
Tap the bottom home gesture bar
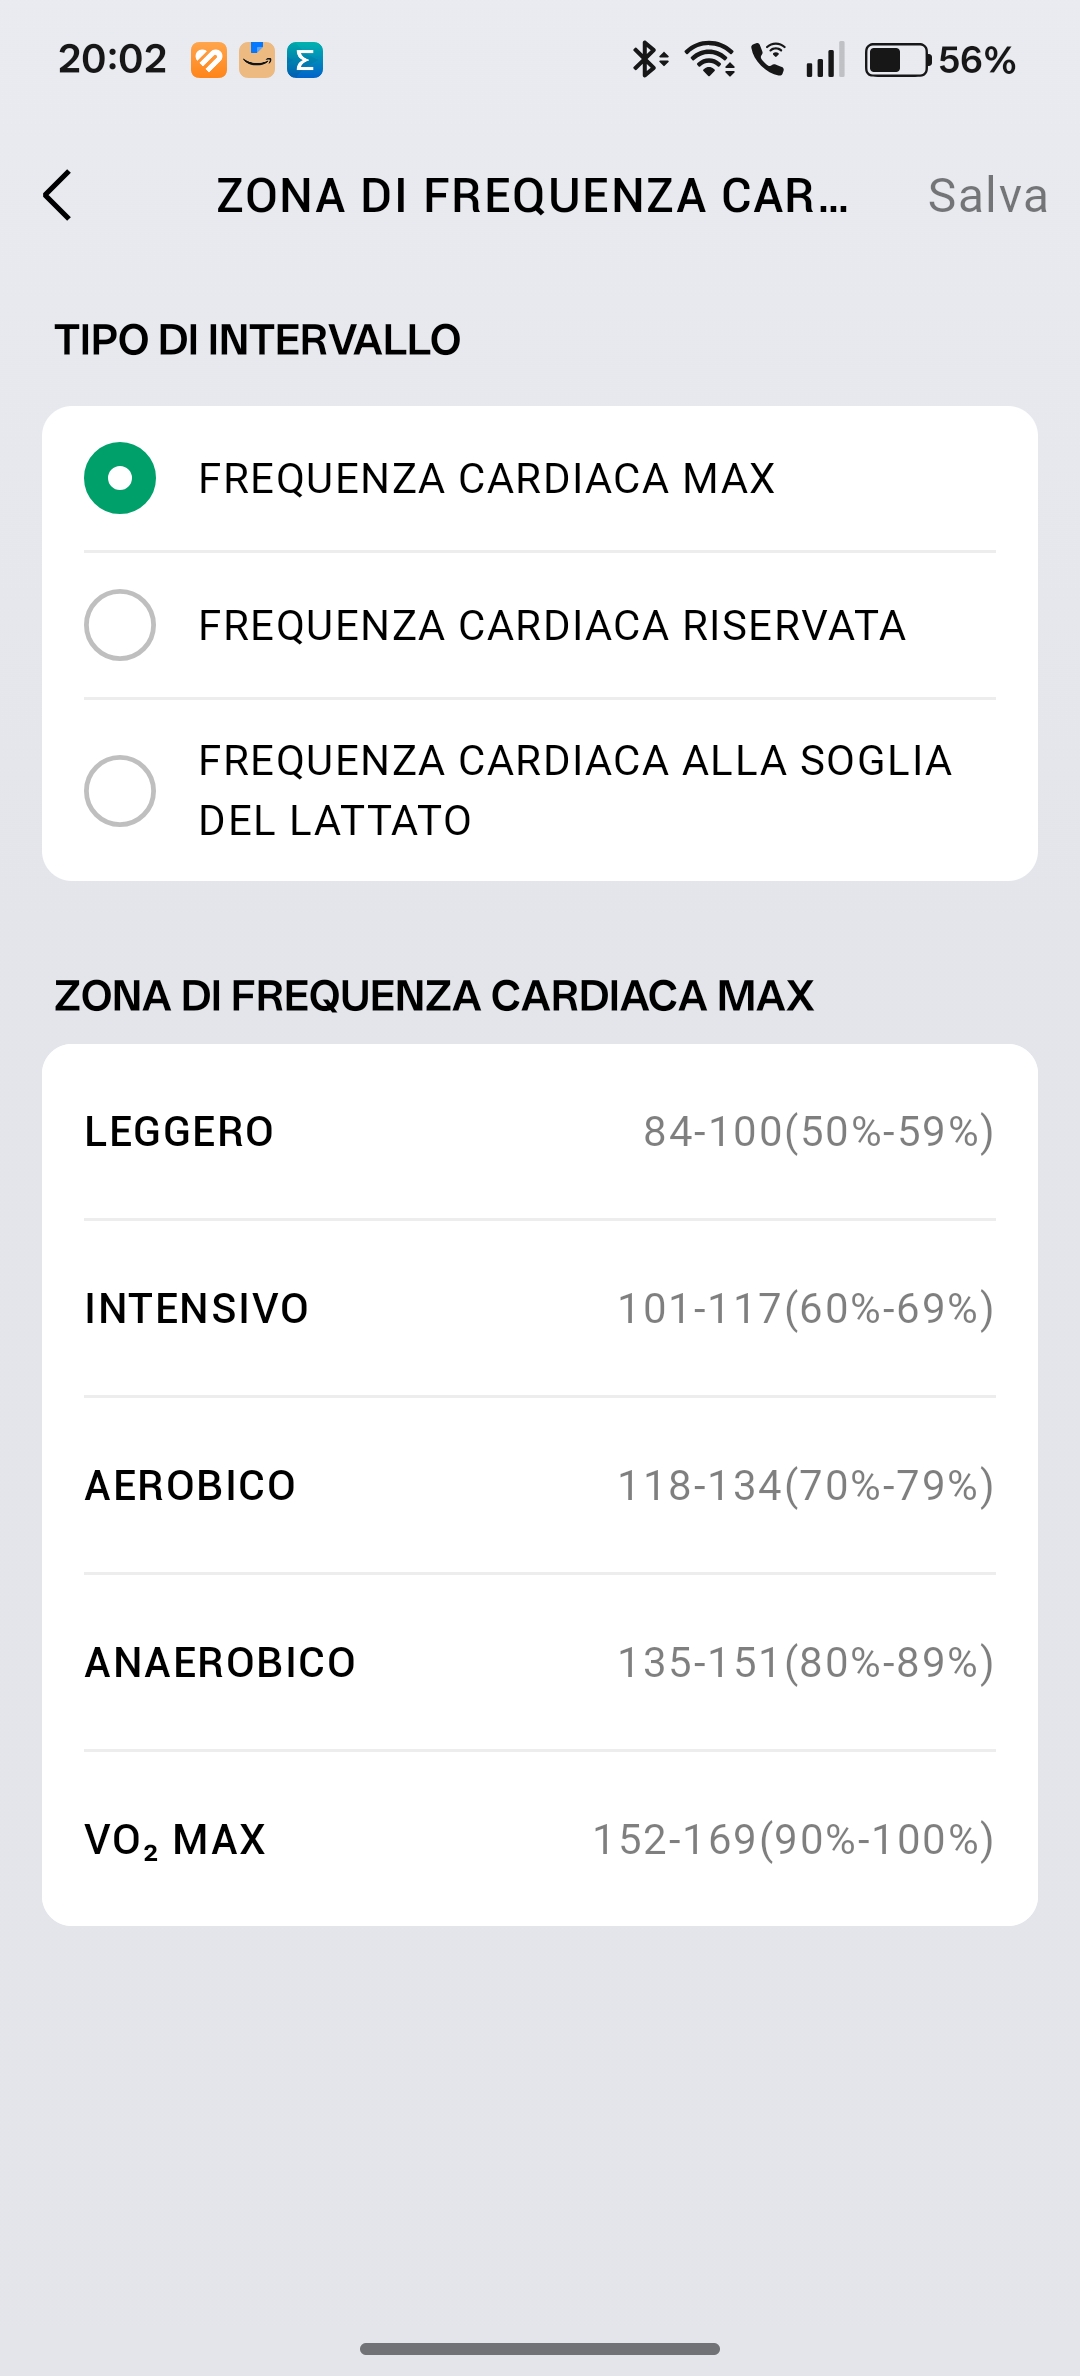540,2348
